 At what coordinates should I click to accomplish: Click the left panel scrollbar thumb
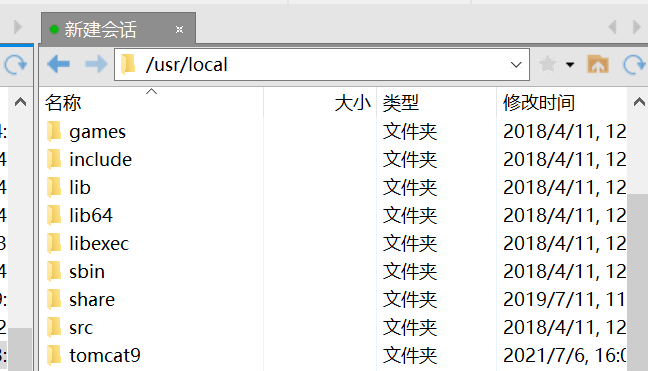click(x=20, y=349)
